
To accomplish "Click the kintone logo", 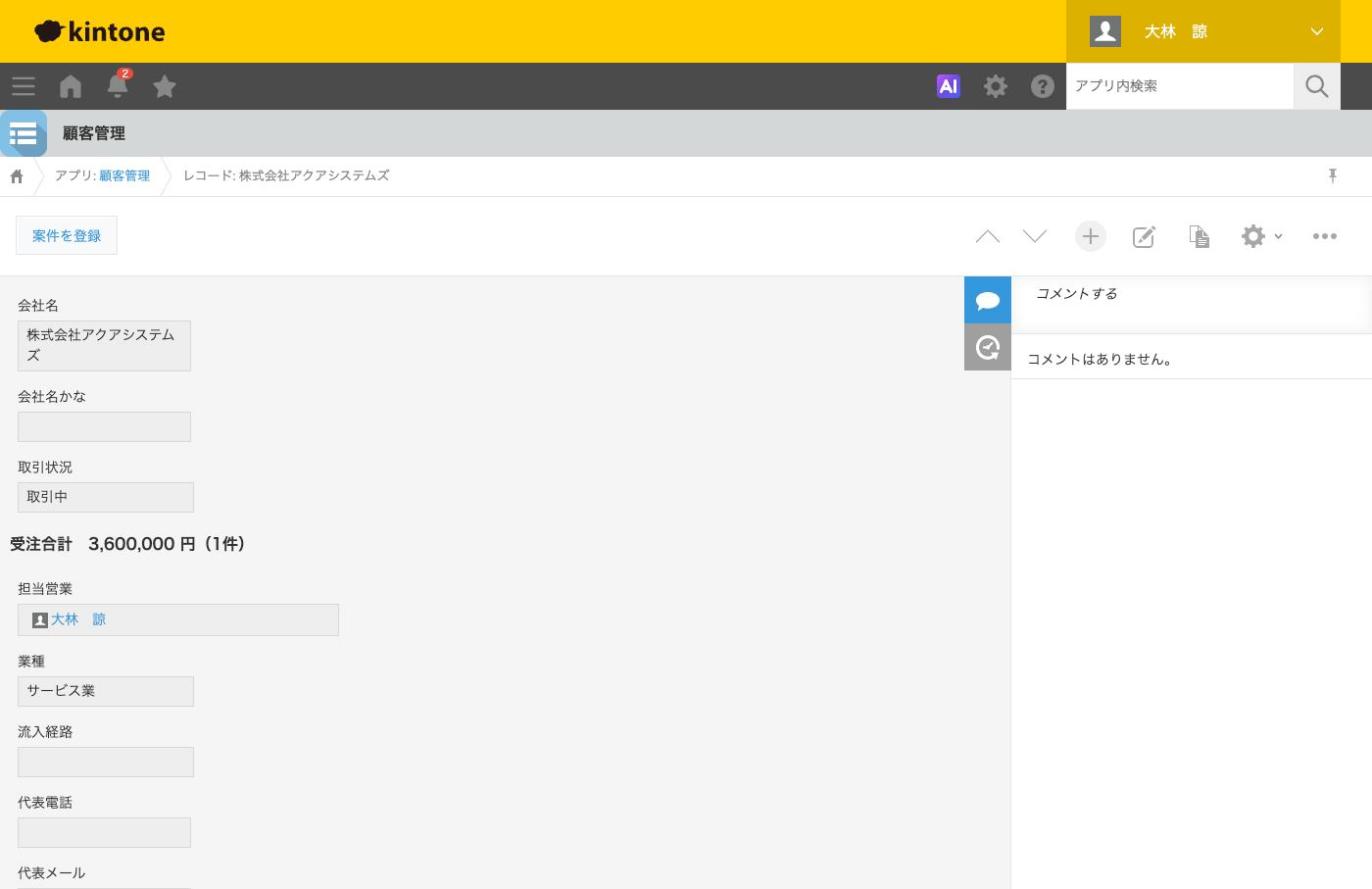I will click(x=99, y=32).
